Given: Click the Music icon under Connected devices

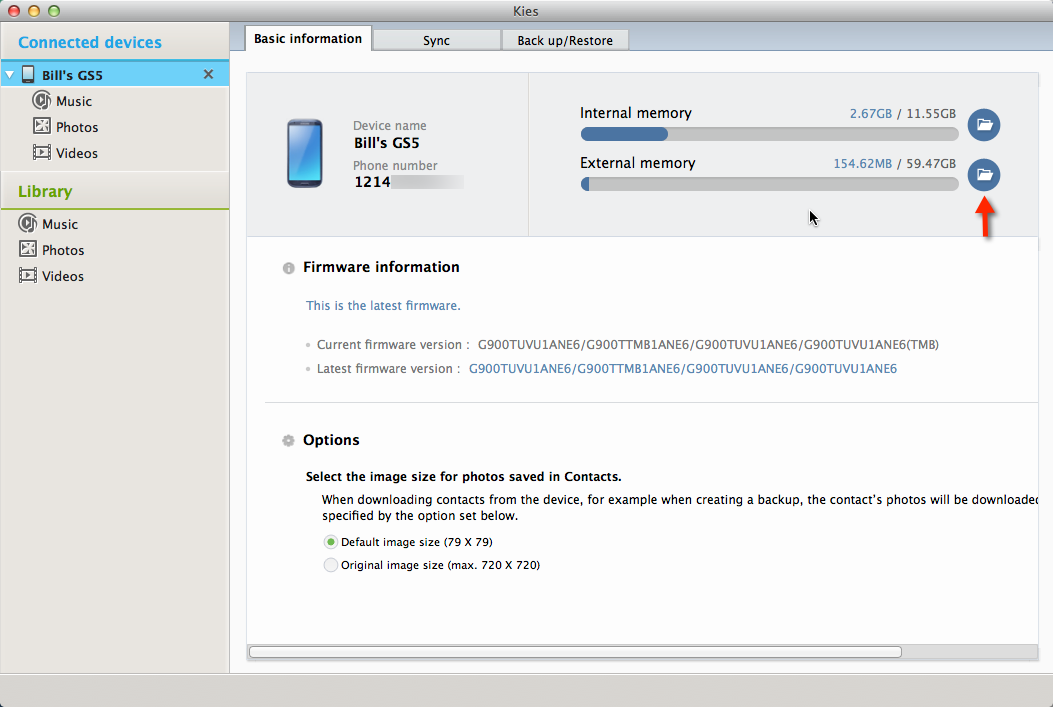Looking at the screenshot, I should [42, 101].
